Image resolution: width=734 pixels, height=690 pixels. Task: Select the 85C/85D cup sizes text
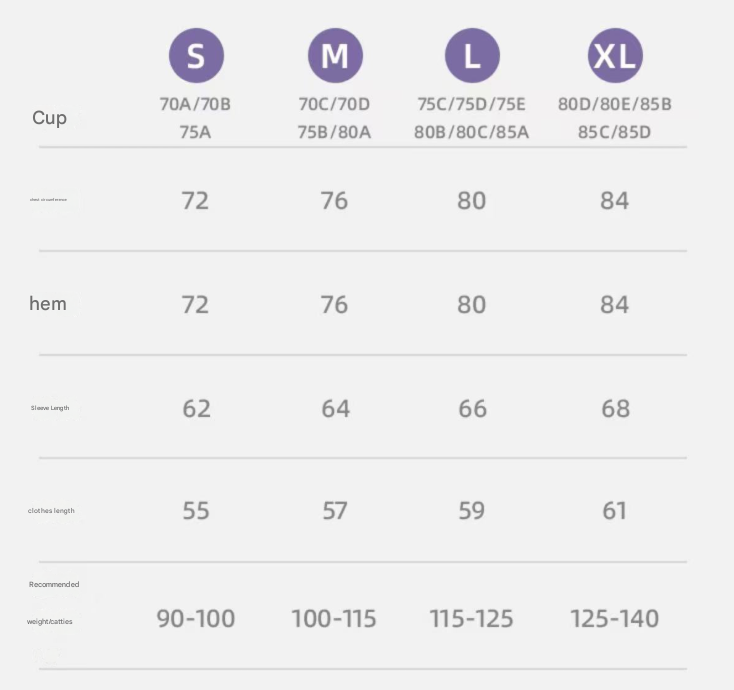point(614,131)
